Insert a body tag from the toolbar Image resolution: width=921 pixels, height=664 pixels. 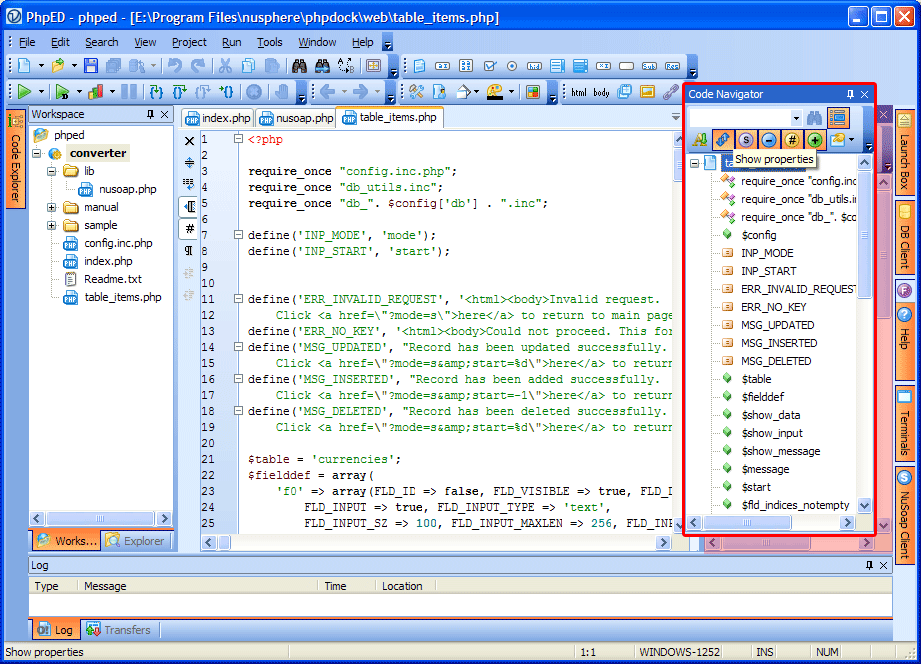(601, 92)
